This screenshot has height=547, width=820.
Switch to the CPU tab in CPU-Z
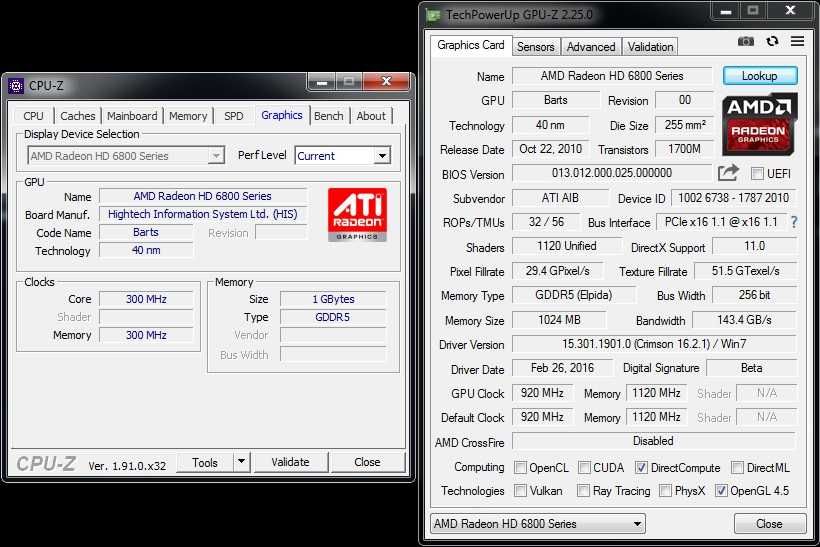(33, 116)
